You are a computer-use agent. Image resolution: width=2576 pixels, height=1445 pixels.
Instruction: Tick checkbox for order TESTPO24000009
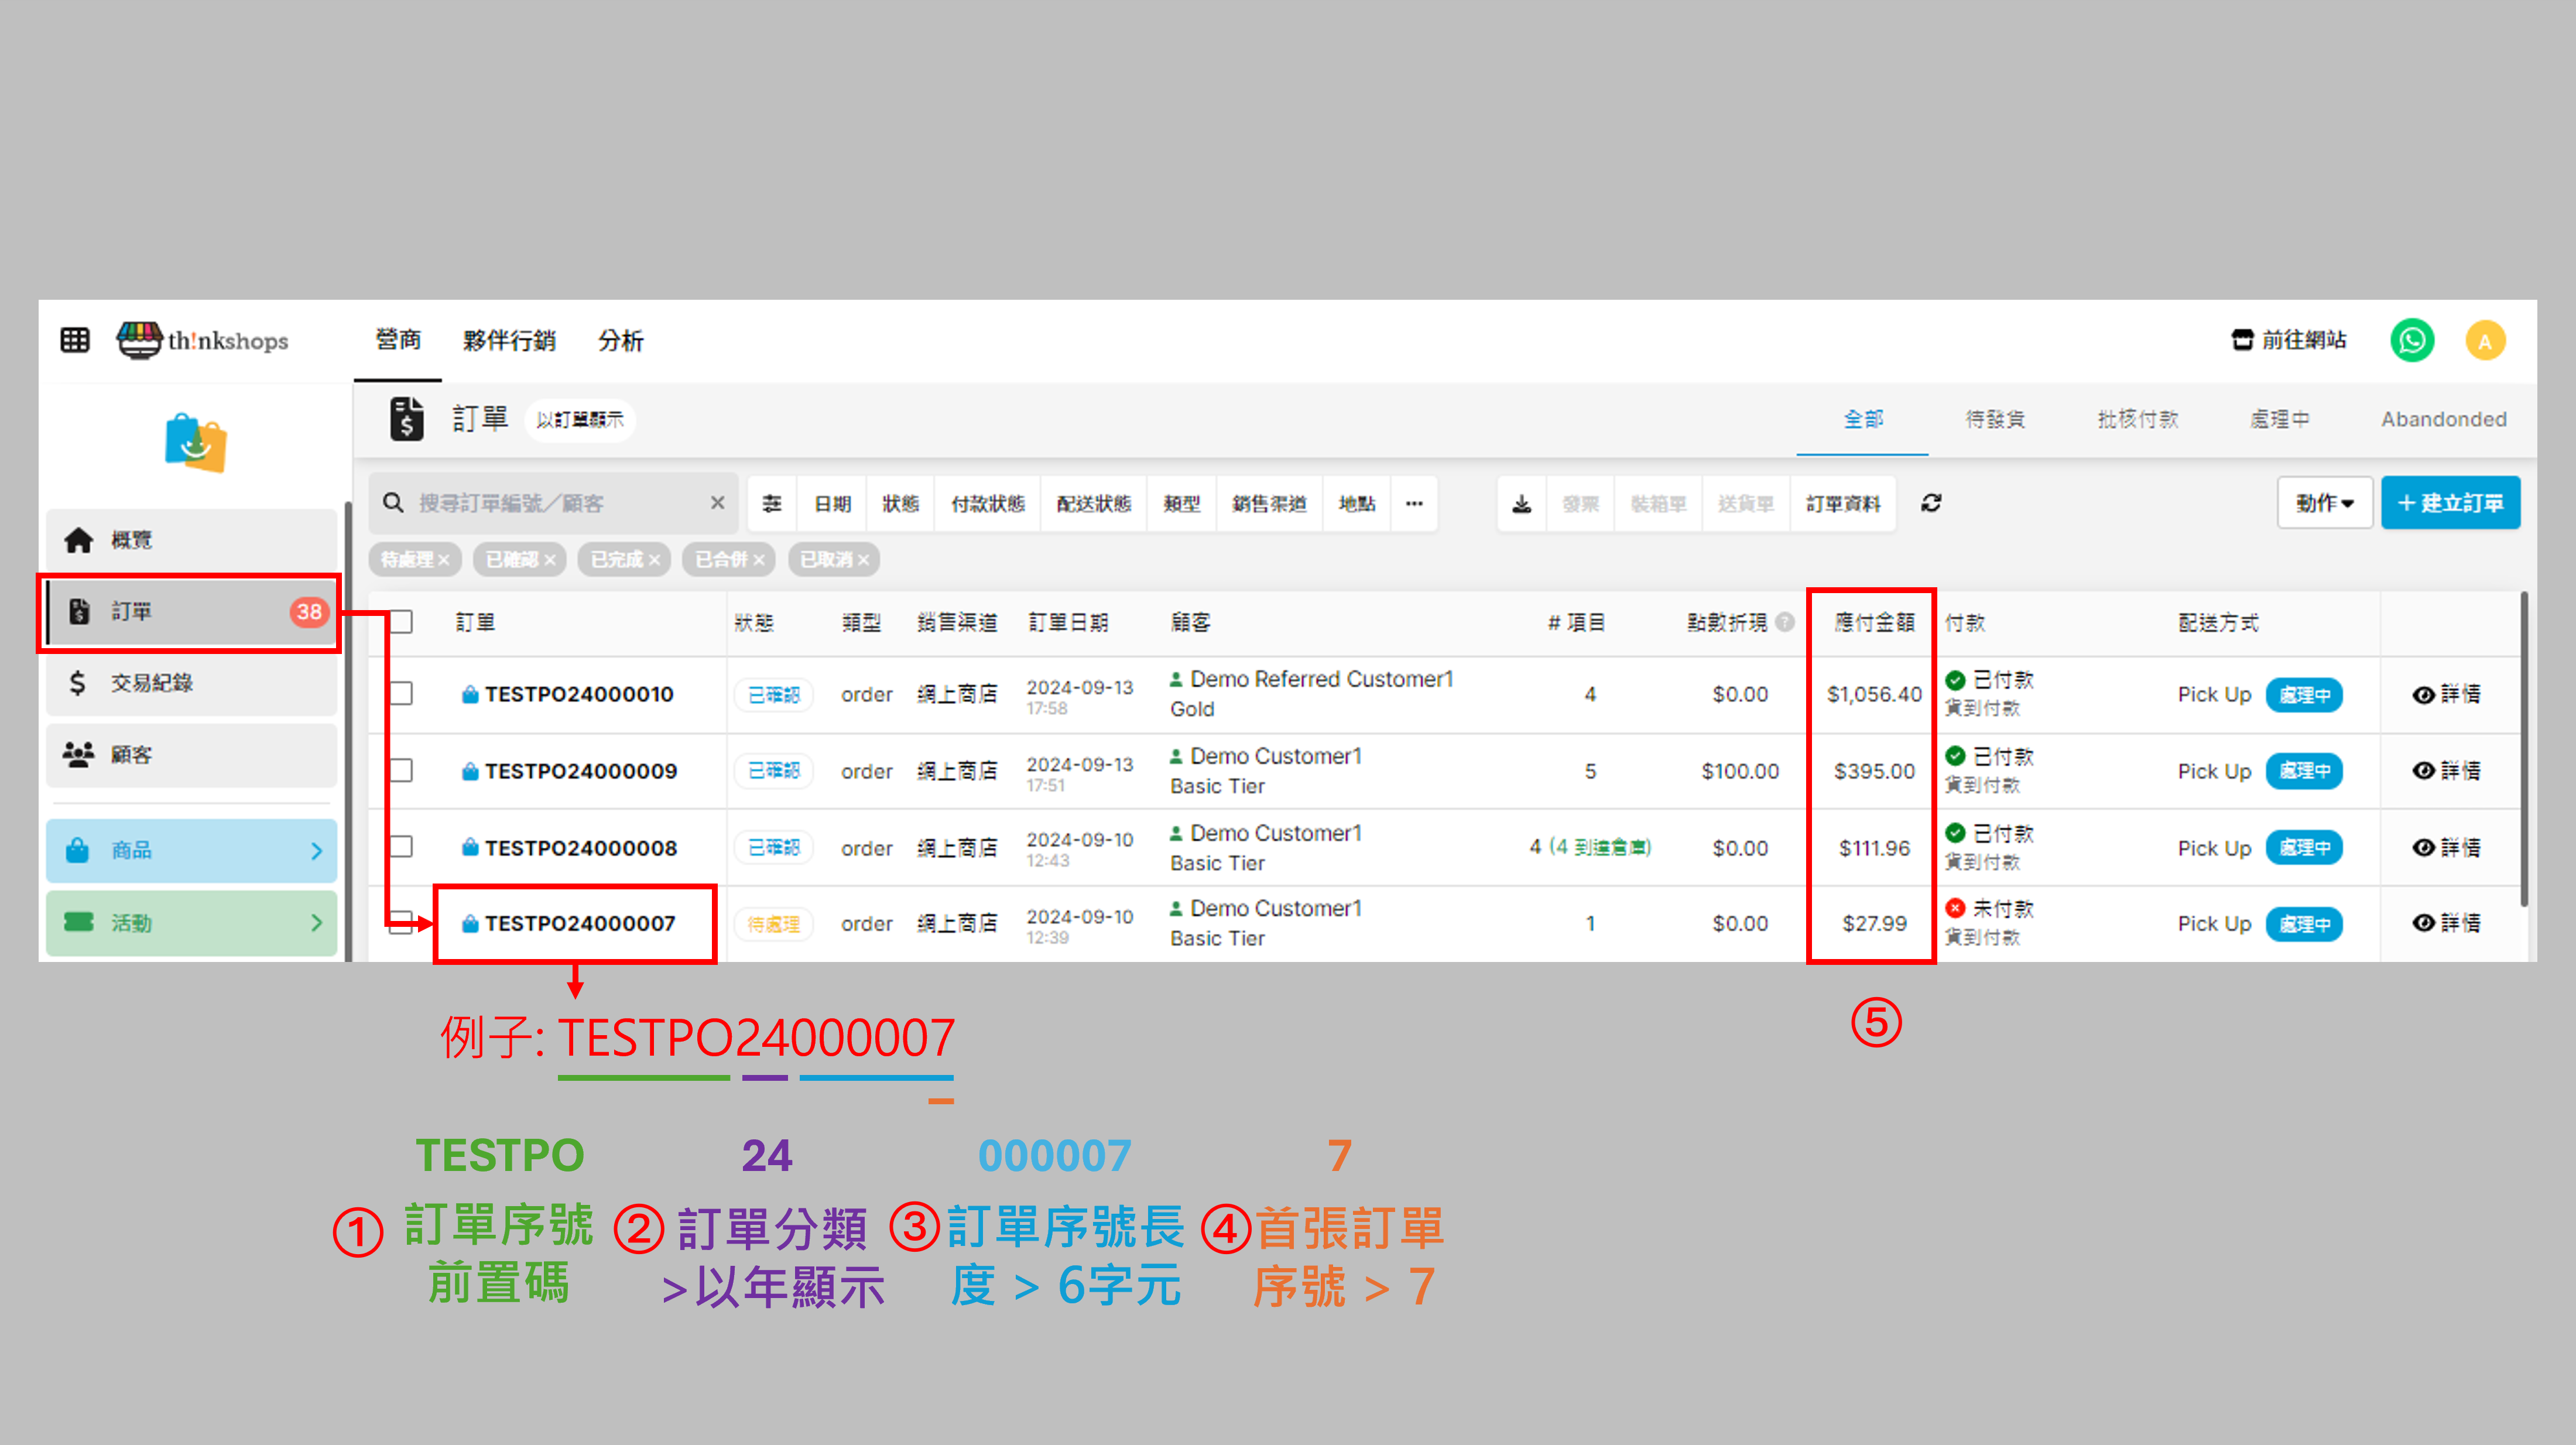coord(401,770)
